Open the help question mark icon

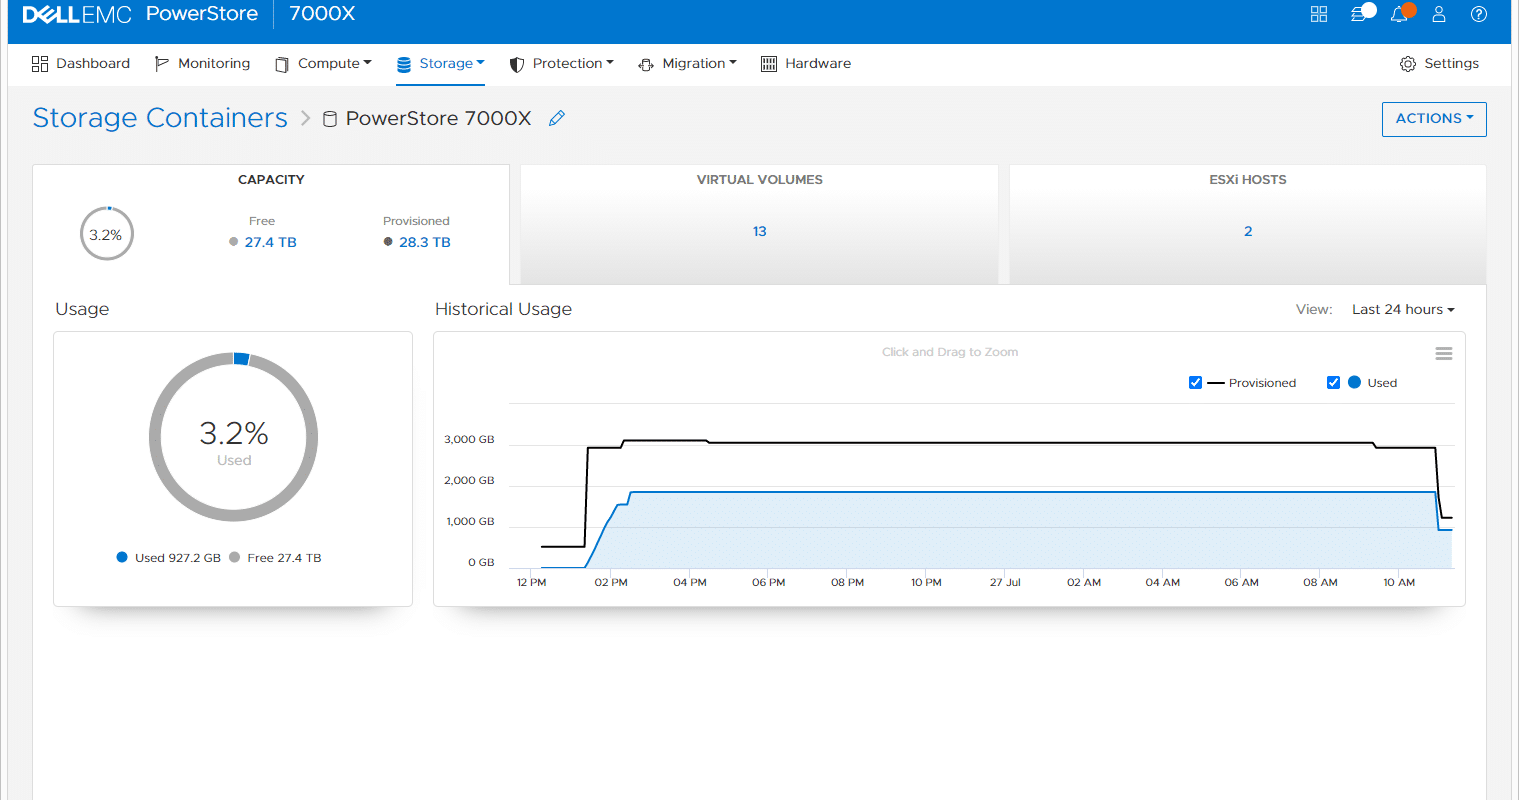point(1479,14)
